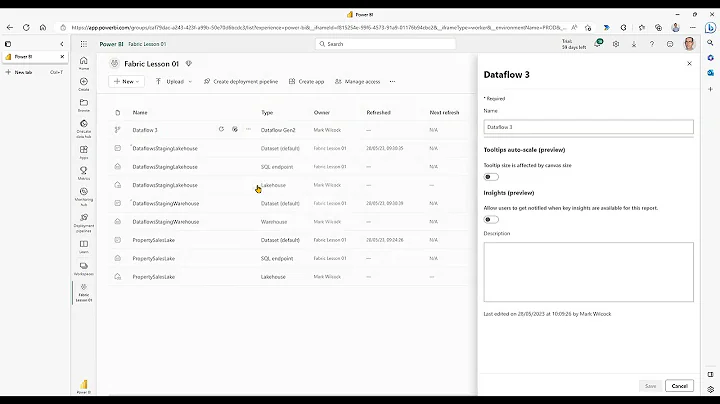Open Outlook icon in Edge sidebar
The image size is (720, 404).
point(710,73)
